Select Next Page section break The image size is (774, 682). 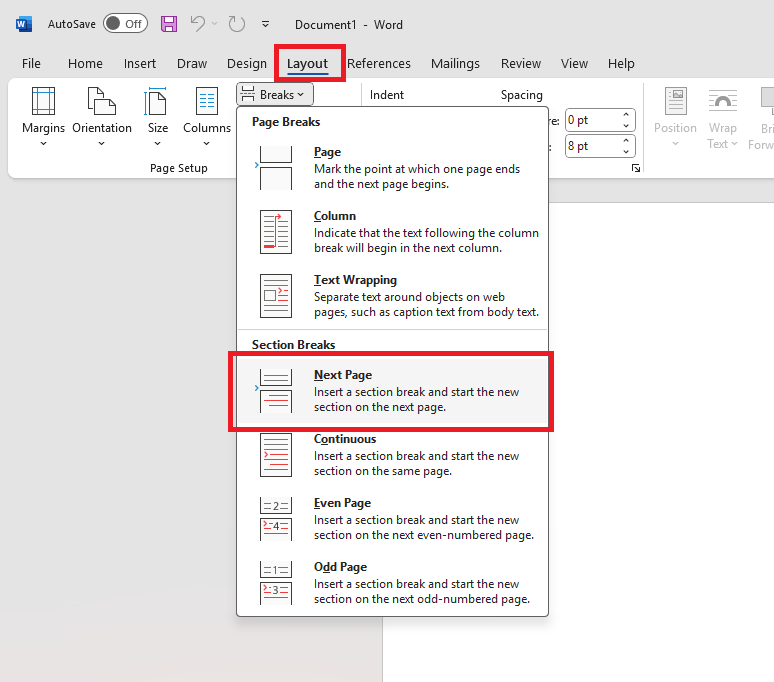pos(391,391)
